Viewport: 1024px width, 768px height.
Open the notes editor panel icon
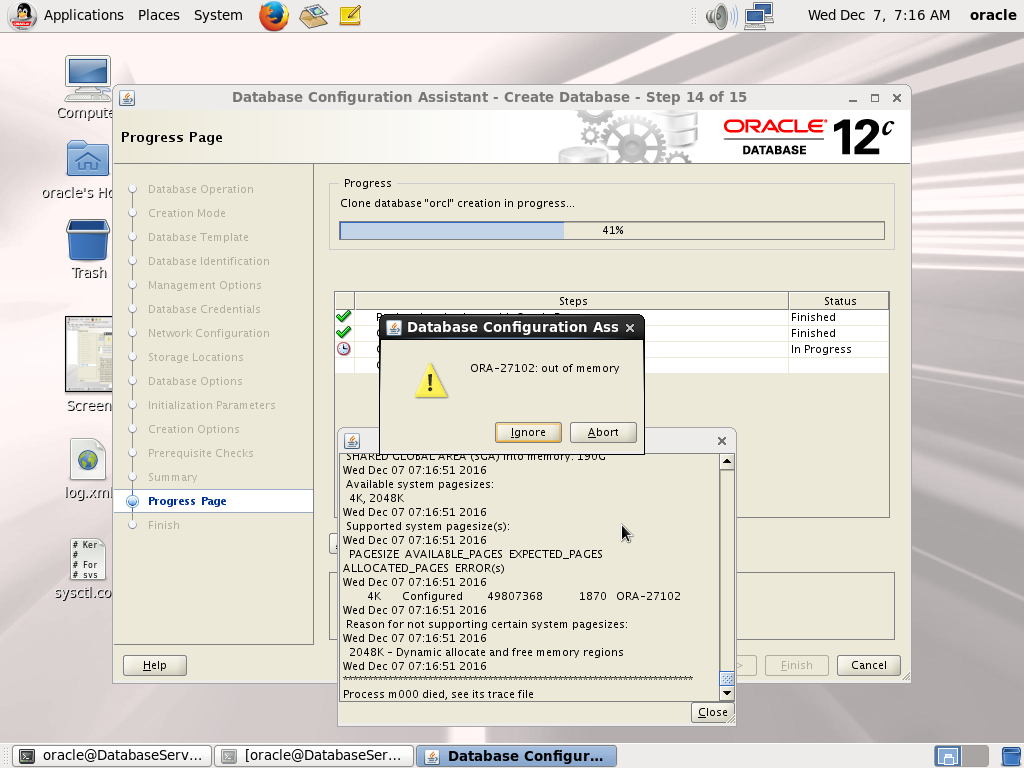pos(349,15)
